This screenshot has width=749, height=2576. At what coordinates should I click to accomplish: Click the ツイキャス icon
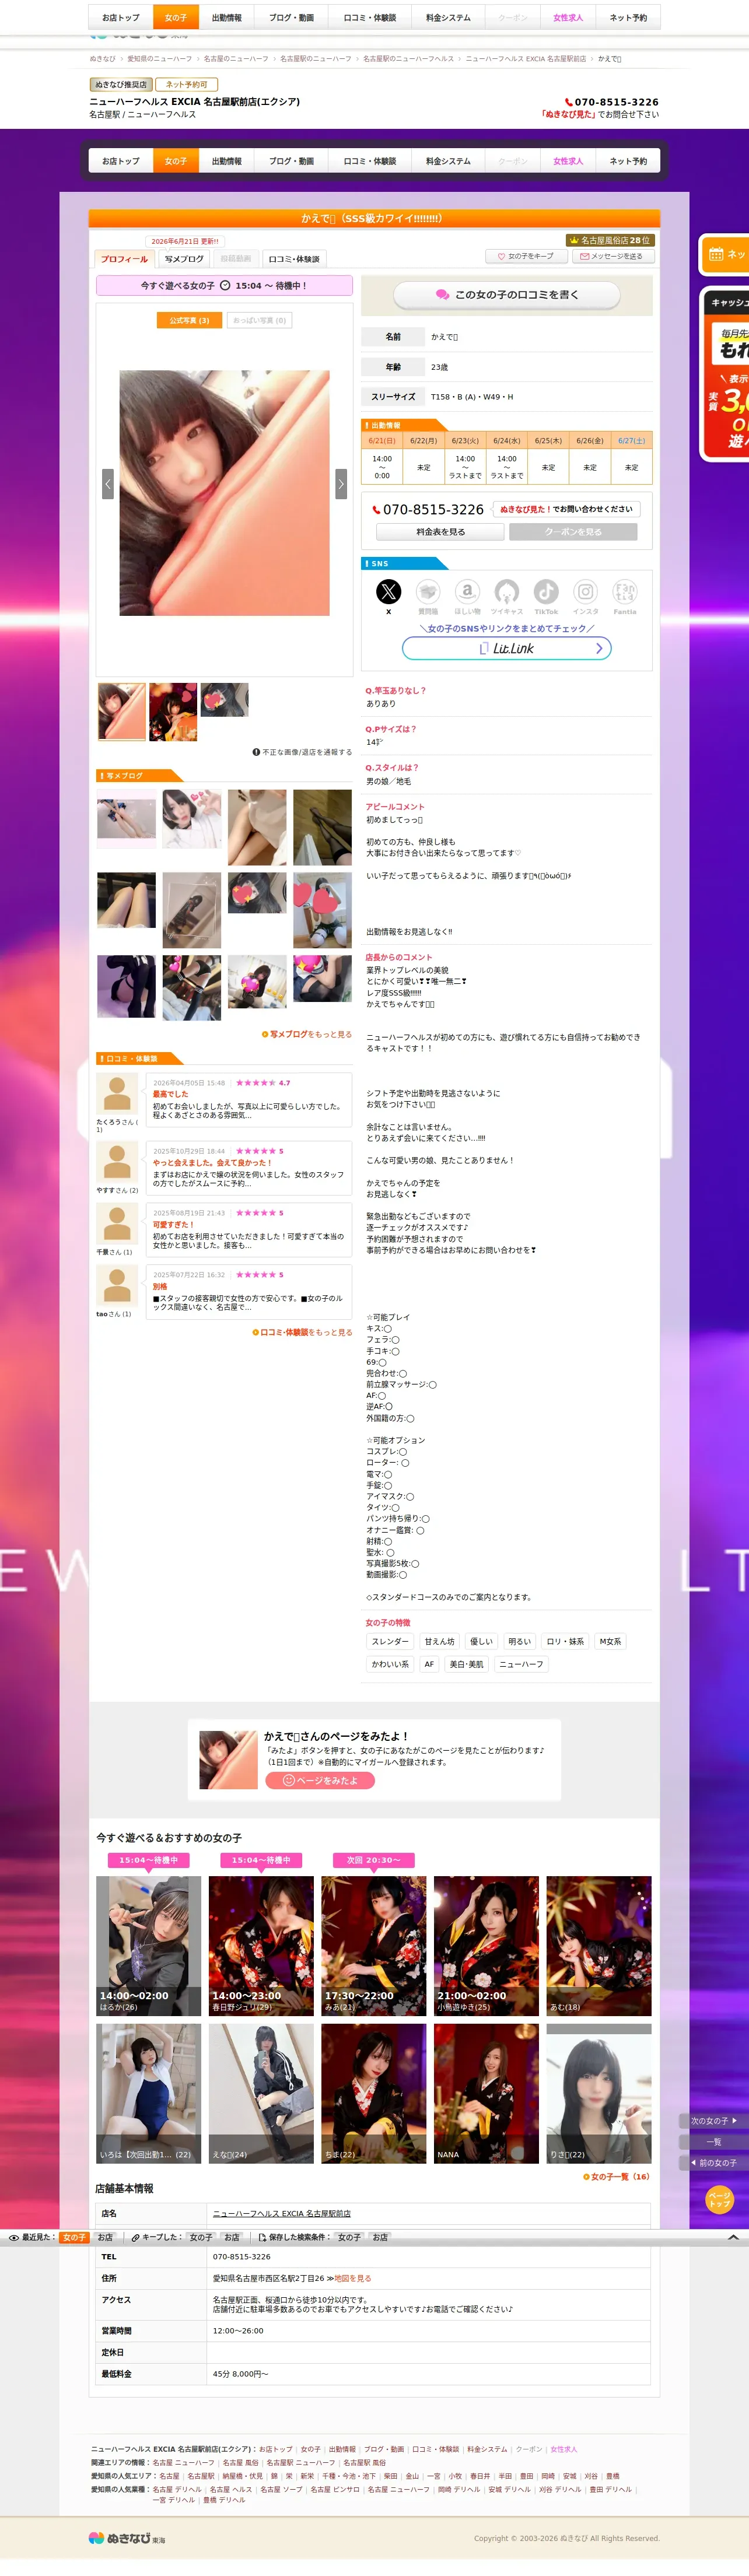coord(507,592)
